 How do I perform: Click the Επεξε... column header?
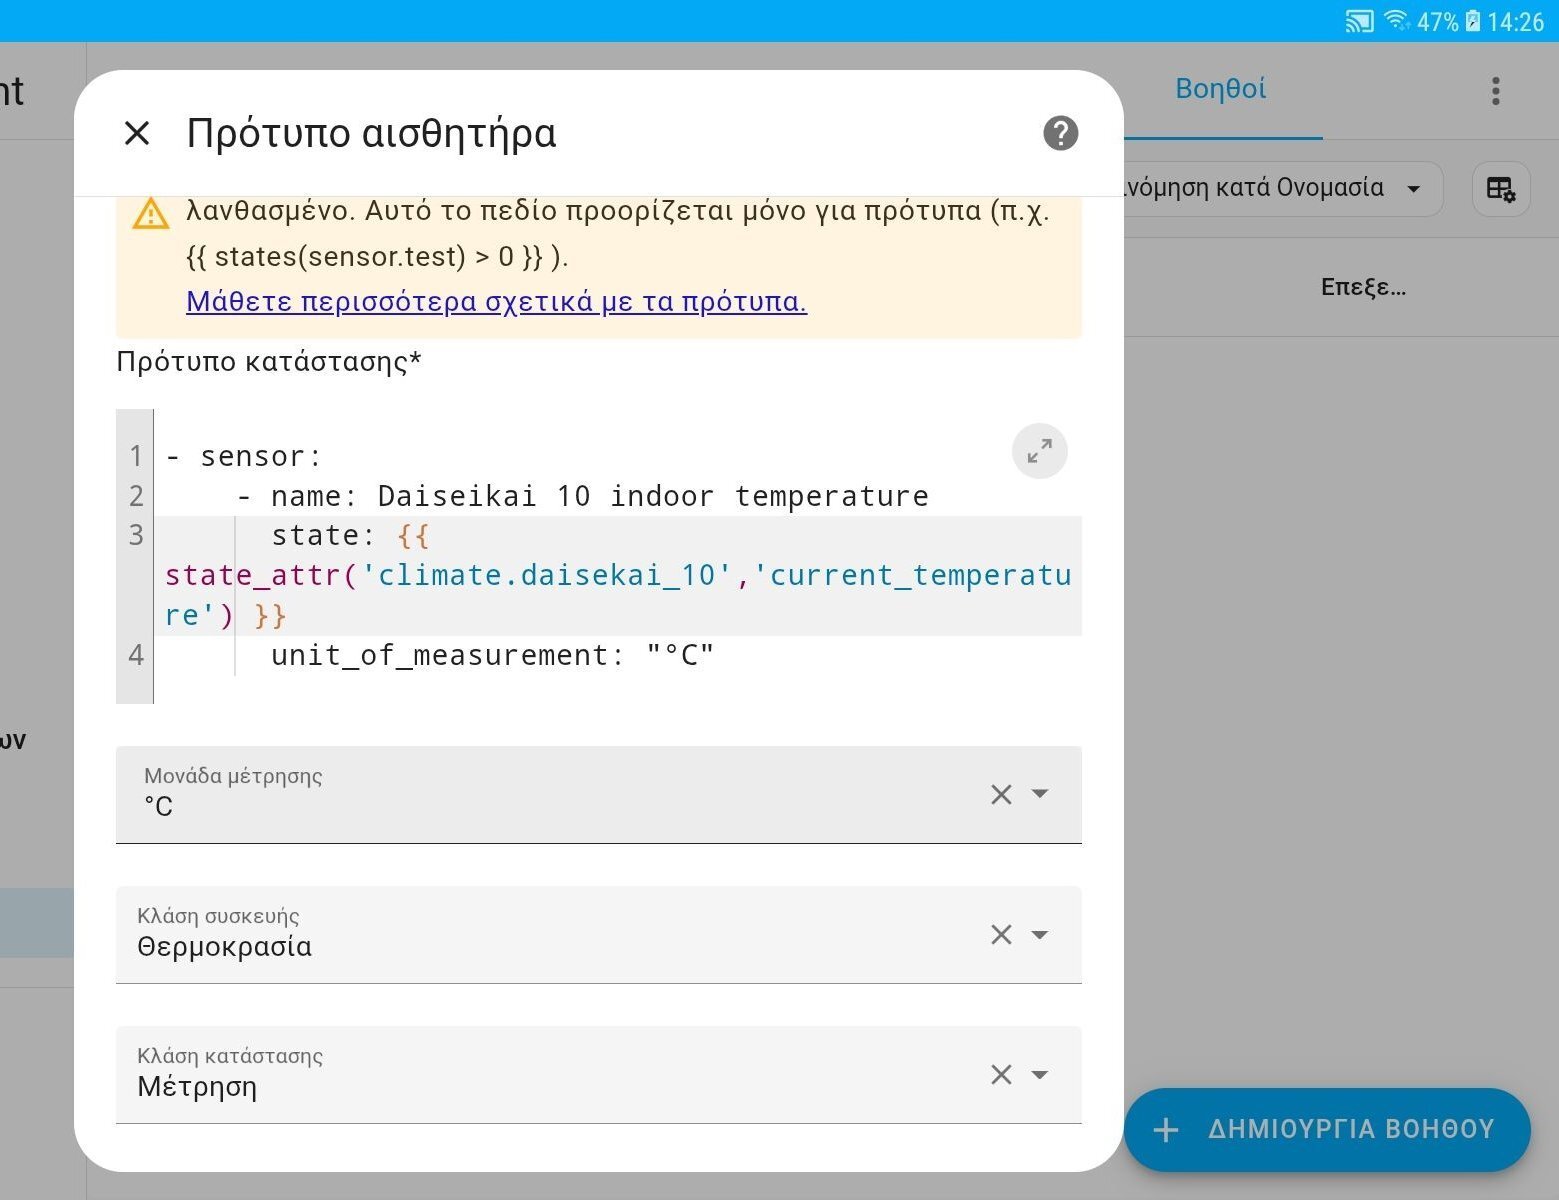(x=1362, y=288)
